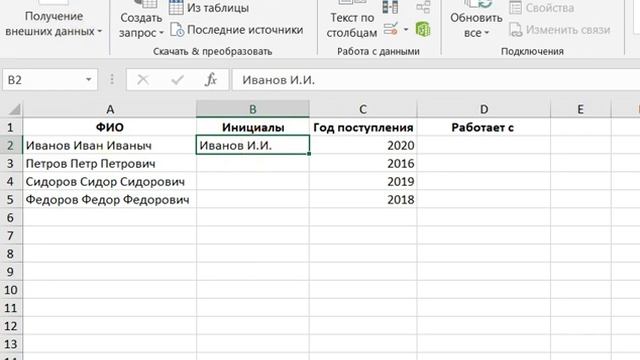
Task: Expand the Name Box dropdown arrow
Action: coord(89,80)
